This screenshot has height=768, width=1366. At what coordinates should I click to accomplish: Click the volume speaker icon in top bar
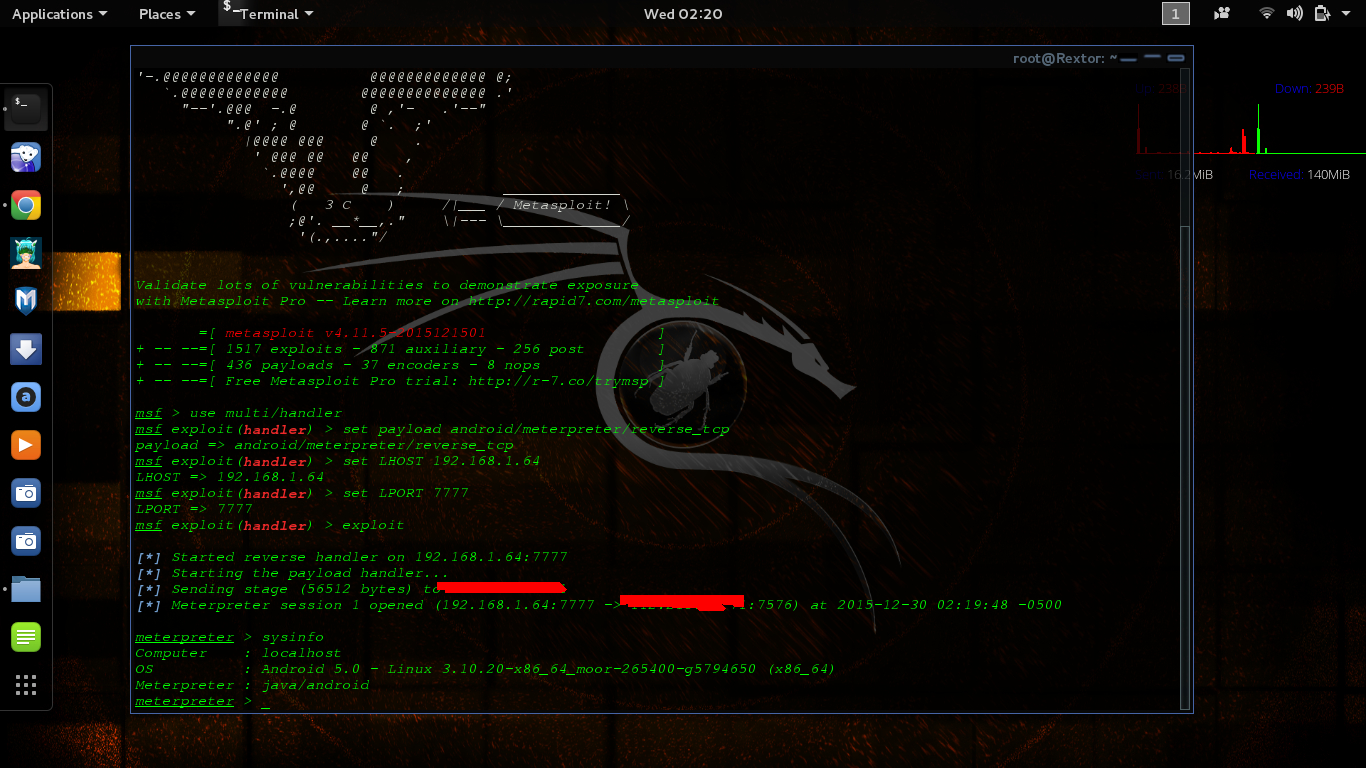pos(1295,13)
